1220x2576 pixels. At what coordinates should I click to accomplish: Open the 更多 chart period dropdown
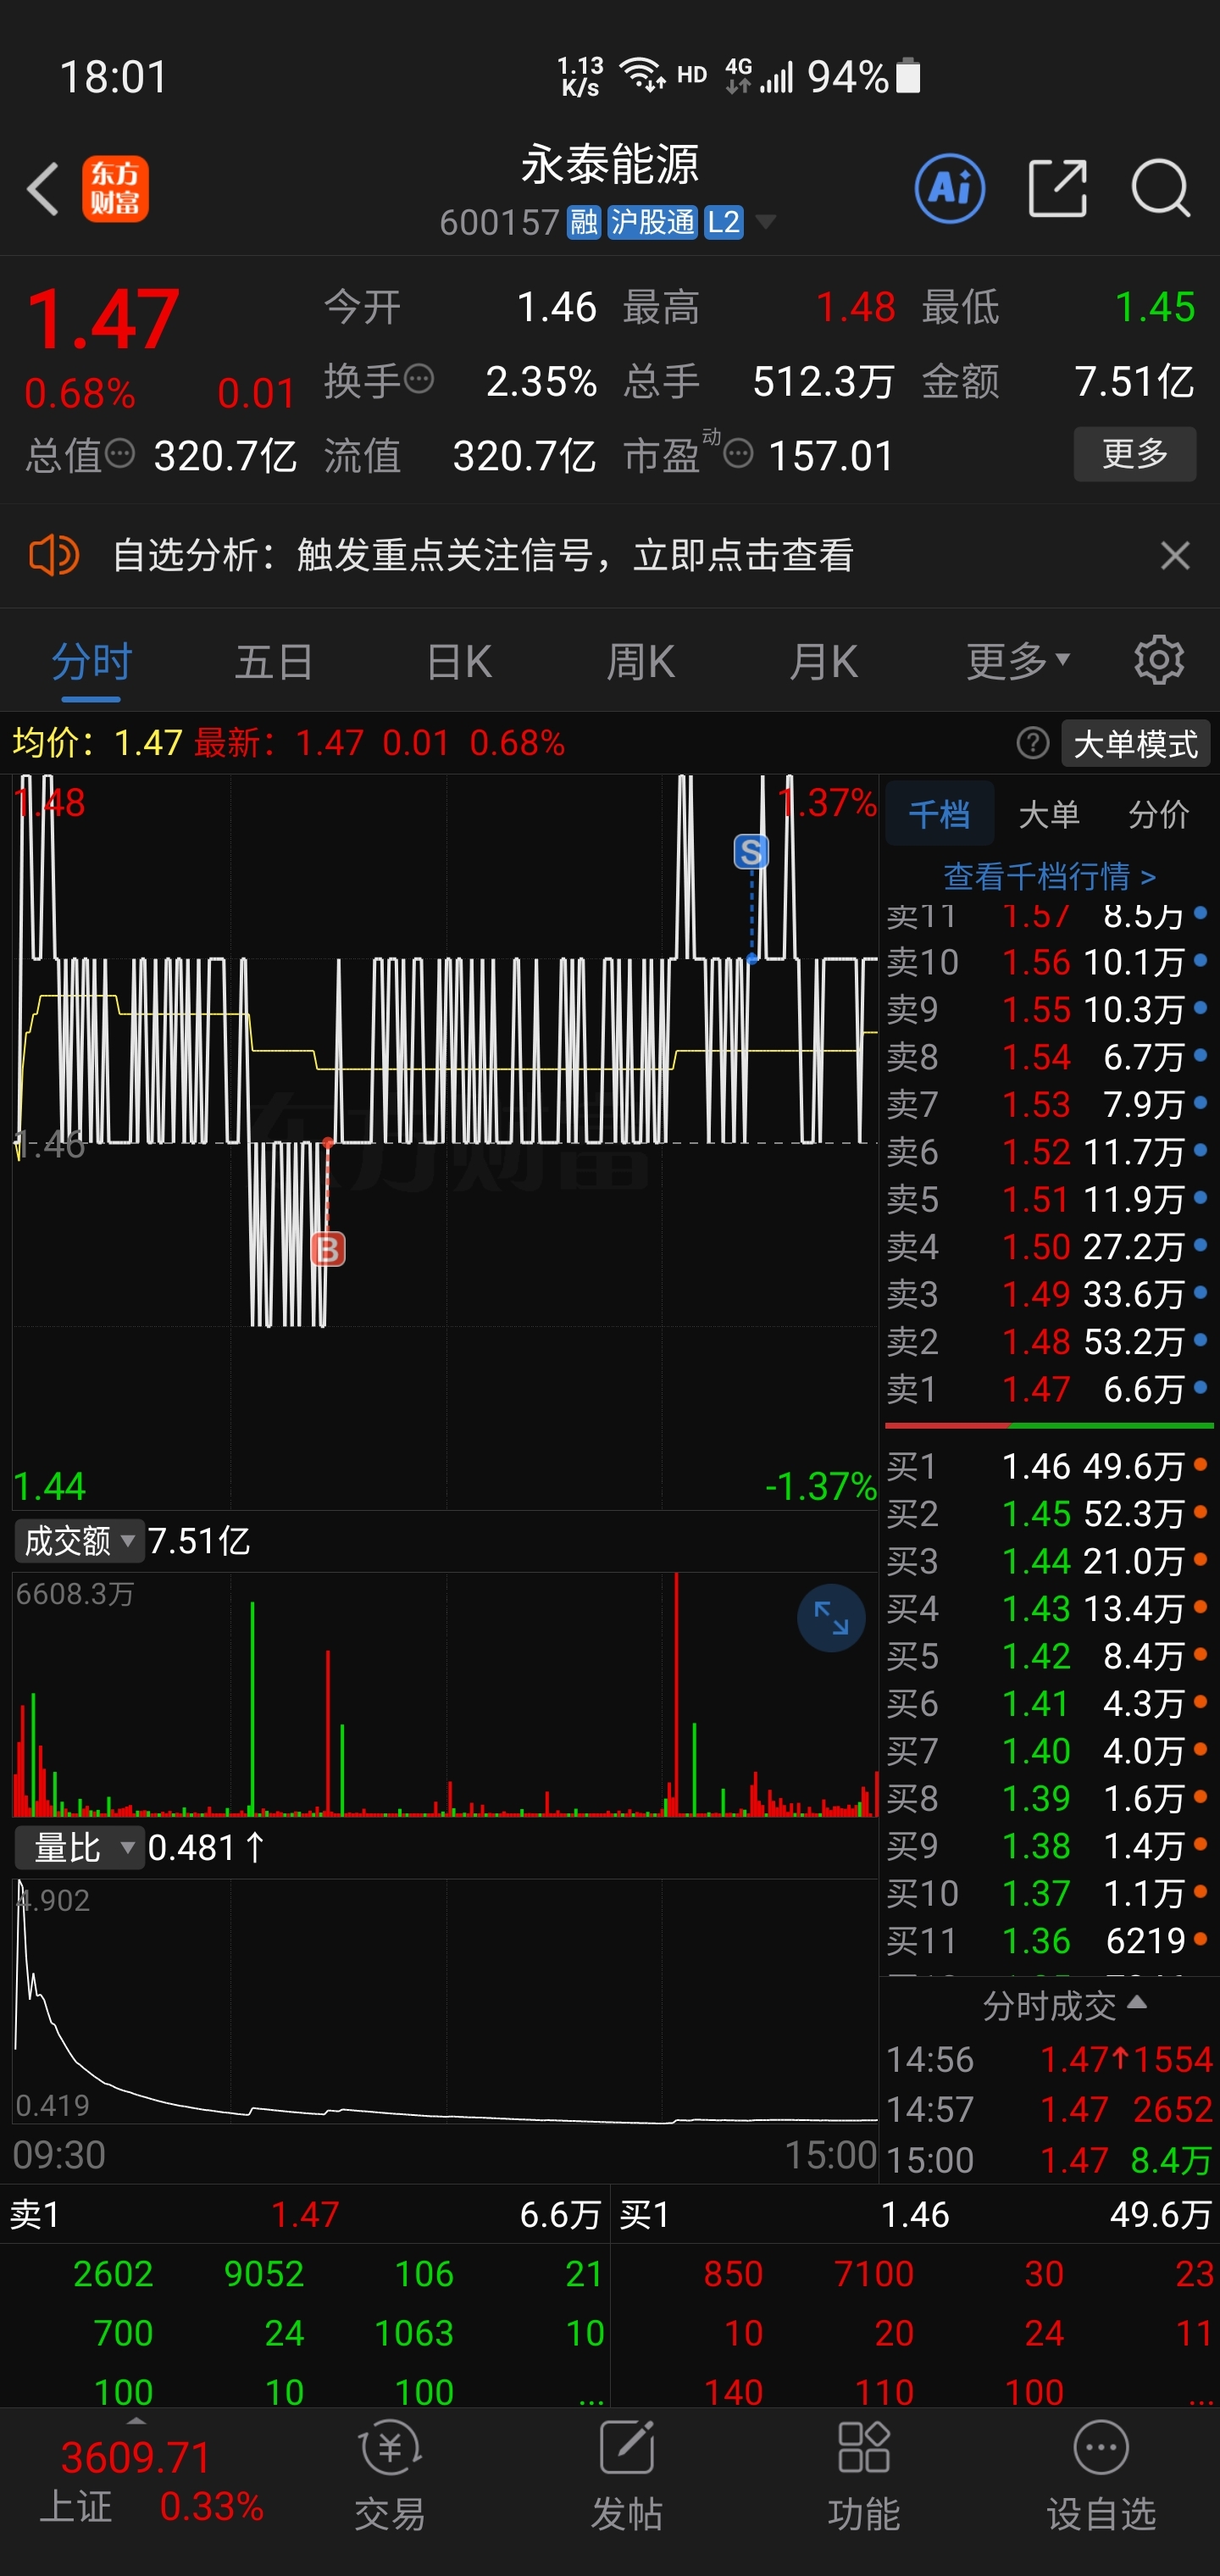click(x=1018, y=660)
